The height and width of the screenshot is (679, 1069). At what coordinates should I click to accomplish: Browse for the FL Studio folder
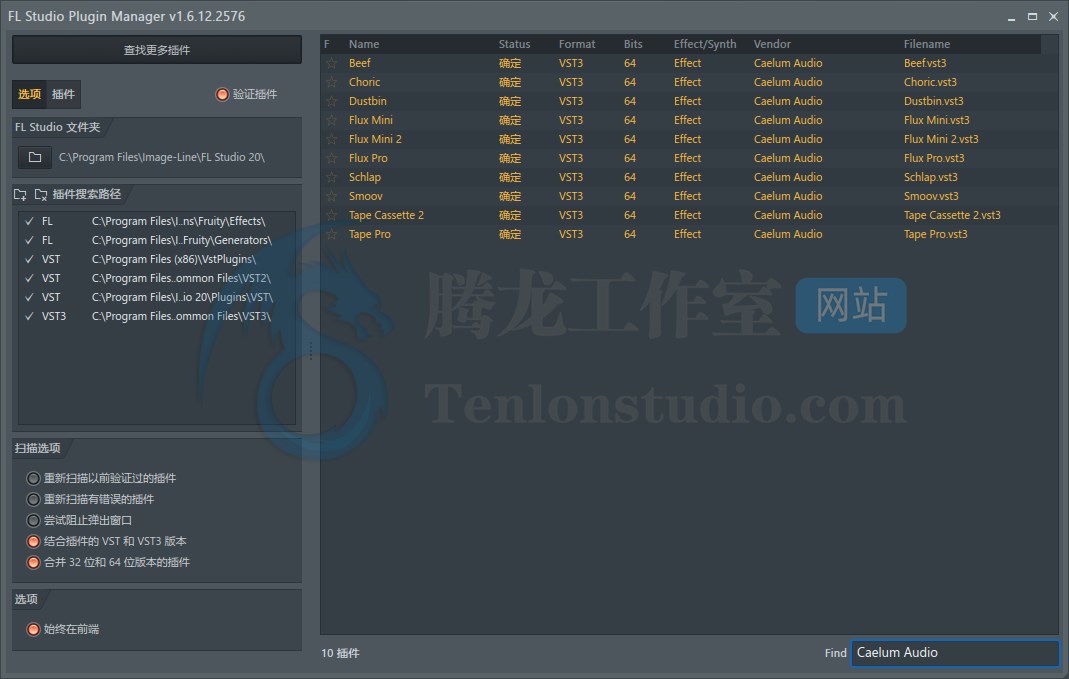pyautogui.click(x=35, y=157)
